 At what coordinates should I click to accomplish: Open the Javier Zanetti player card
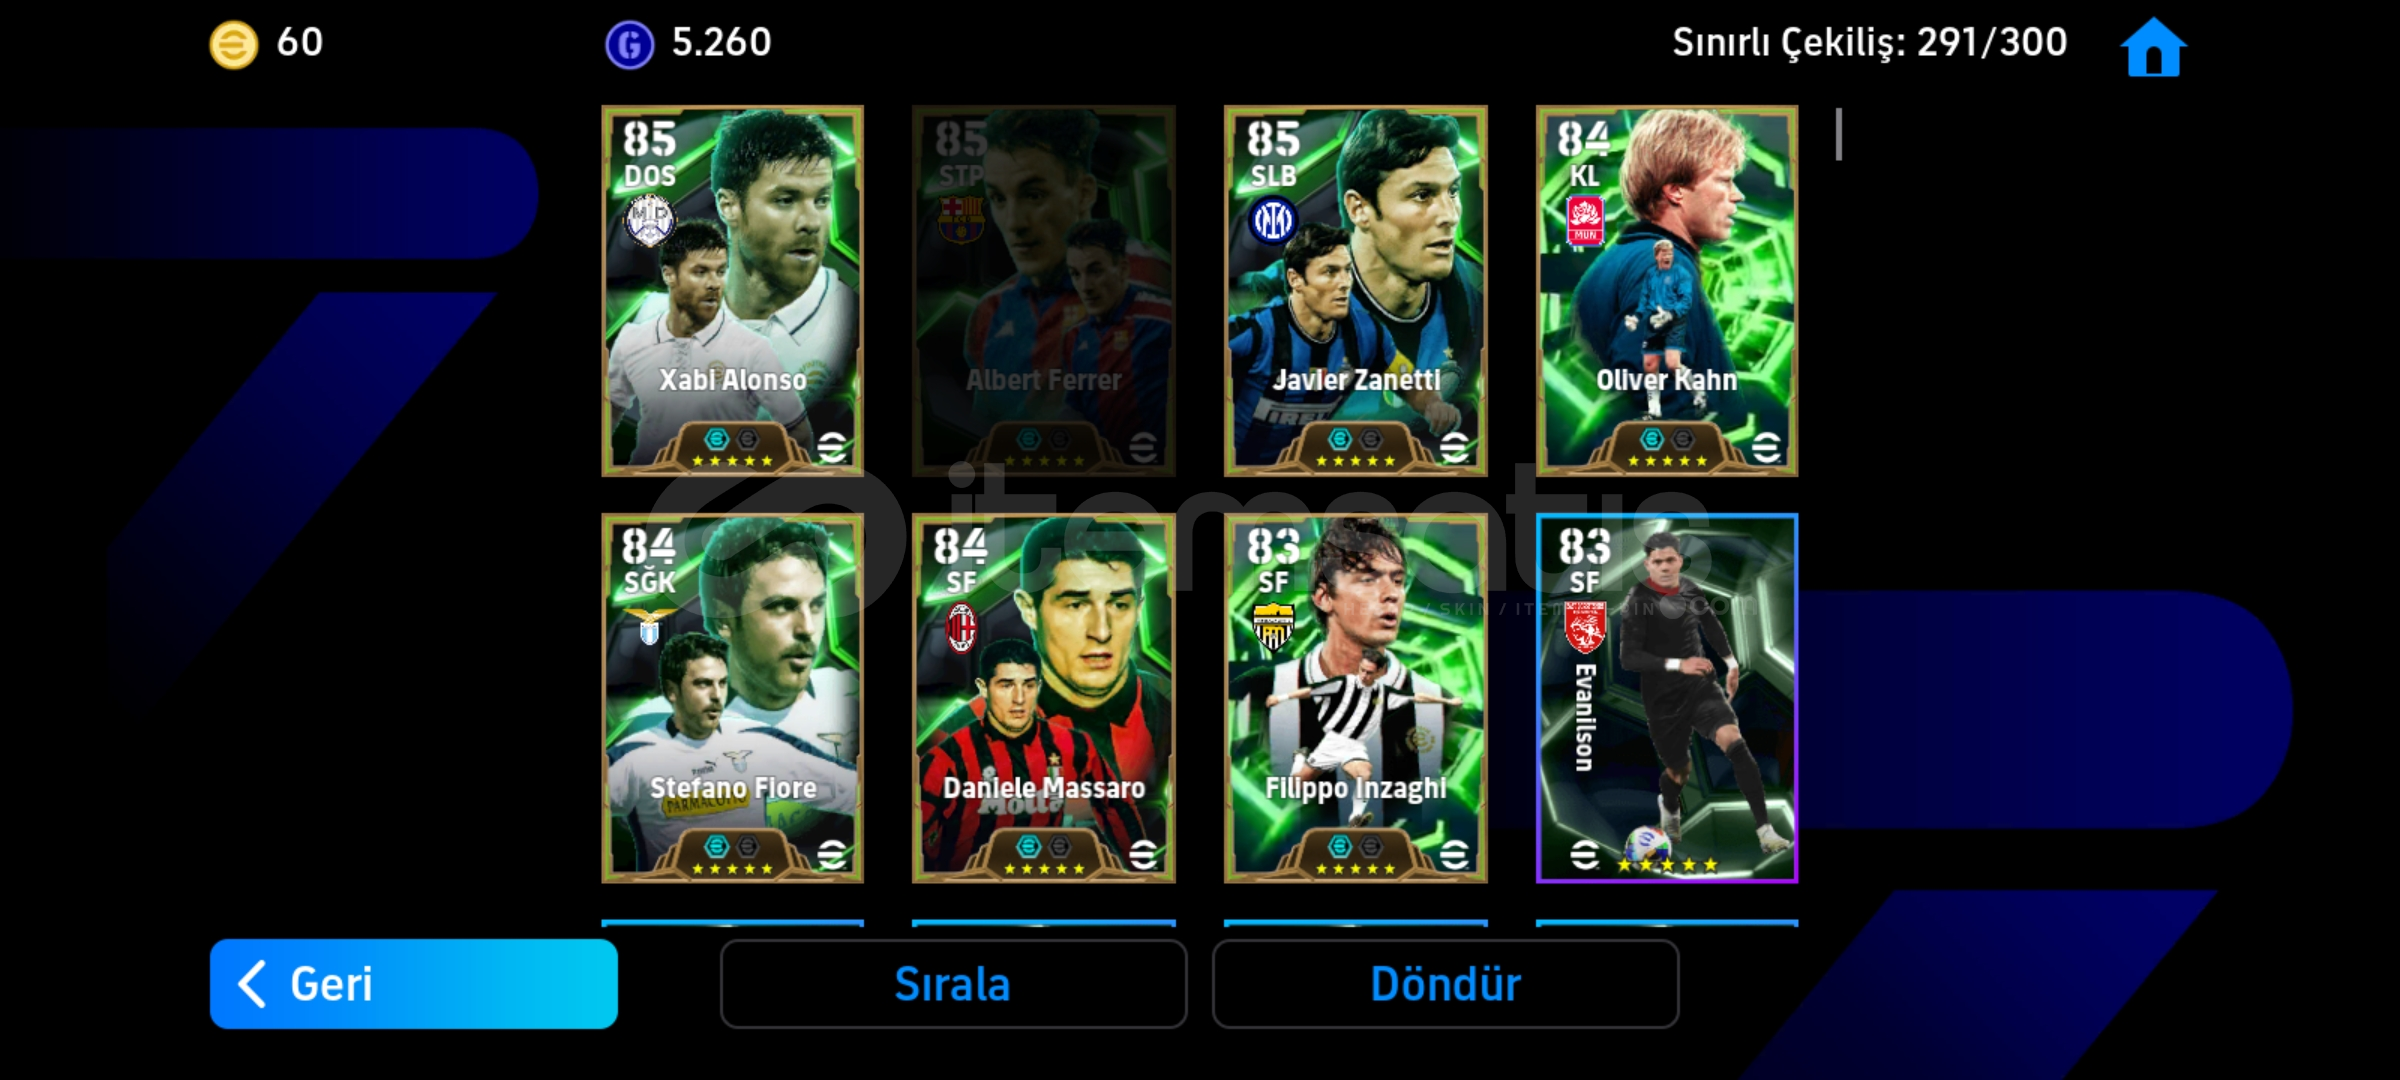click(x=1356, y=291)
